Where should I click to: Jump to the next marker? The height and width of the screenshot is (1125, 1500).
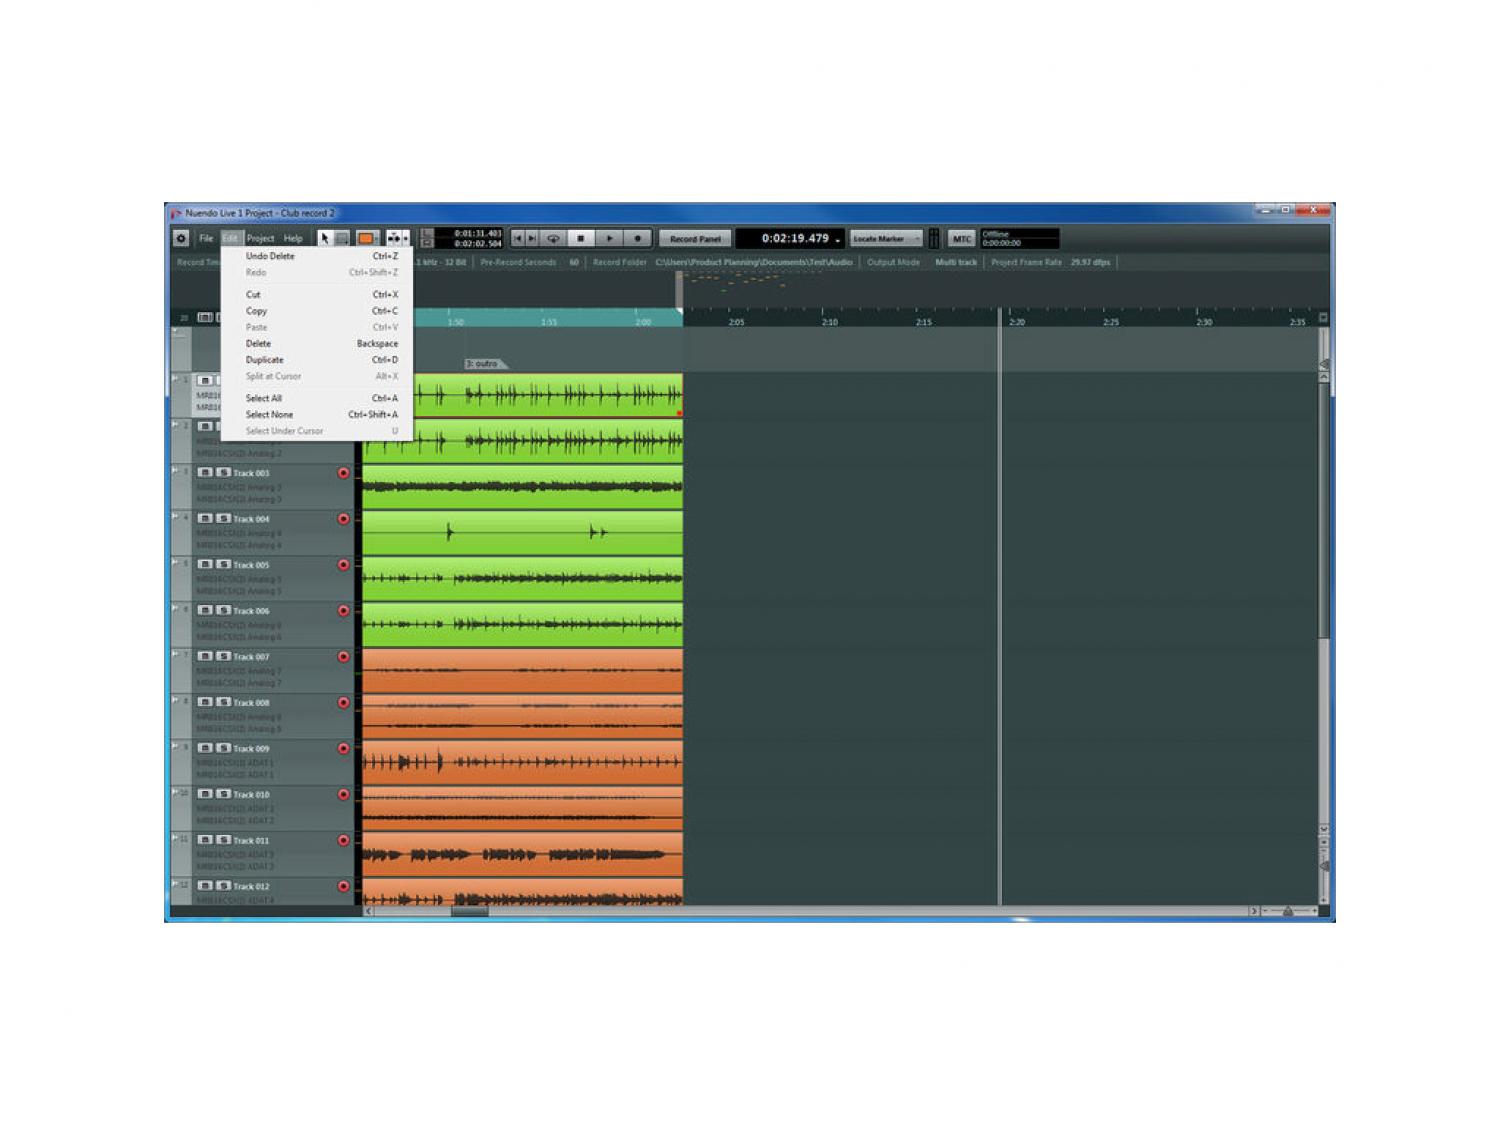(532, 238)
